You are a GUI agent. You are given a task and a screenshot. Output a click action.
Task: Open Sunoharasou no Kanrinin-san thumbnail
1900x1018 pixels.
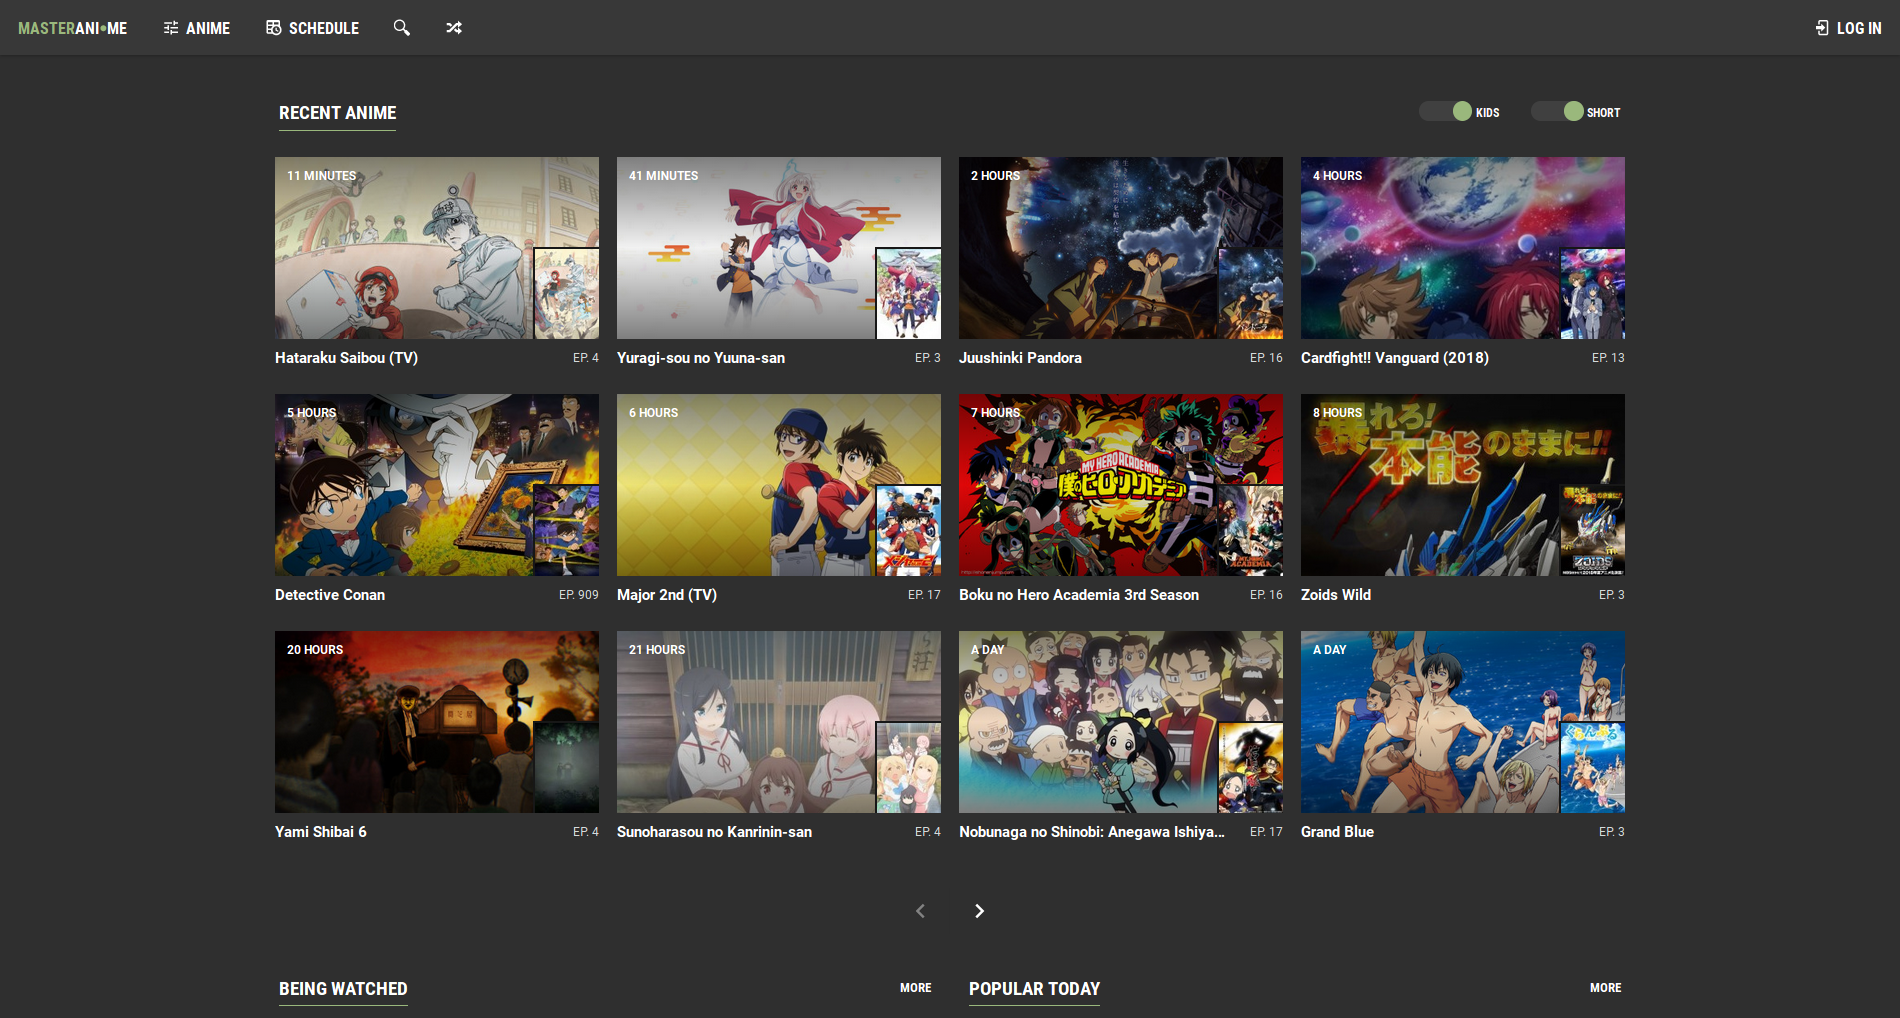pos(779,722)
